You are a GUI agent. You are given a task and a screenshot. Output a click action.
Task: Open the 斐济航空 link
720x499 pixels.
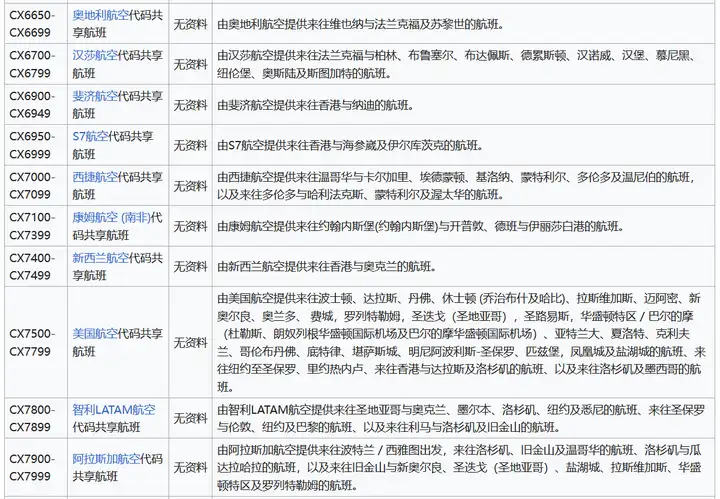(95, 96)
